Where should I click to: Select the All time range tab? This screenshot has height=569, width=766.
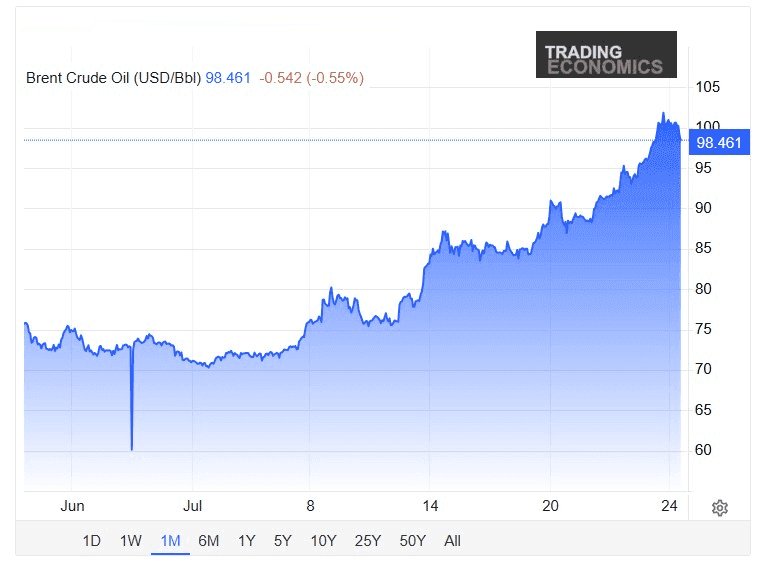(x=452, y=541)
